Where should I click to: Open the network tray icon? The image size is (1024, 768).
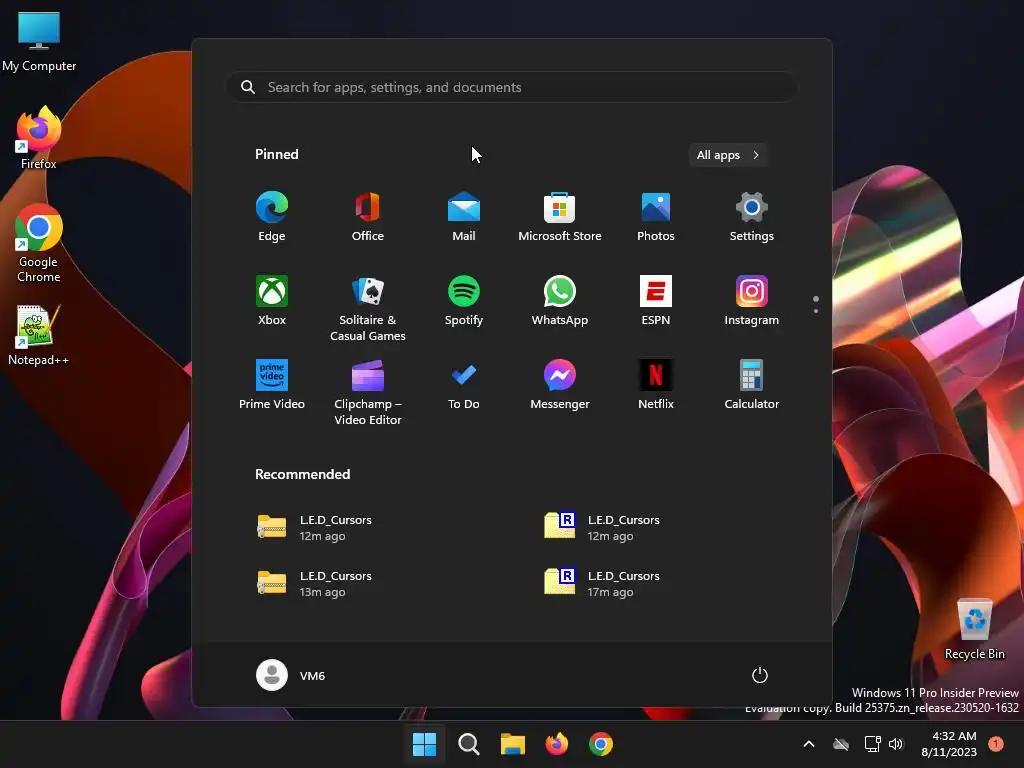click(x=872, y=744)
